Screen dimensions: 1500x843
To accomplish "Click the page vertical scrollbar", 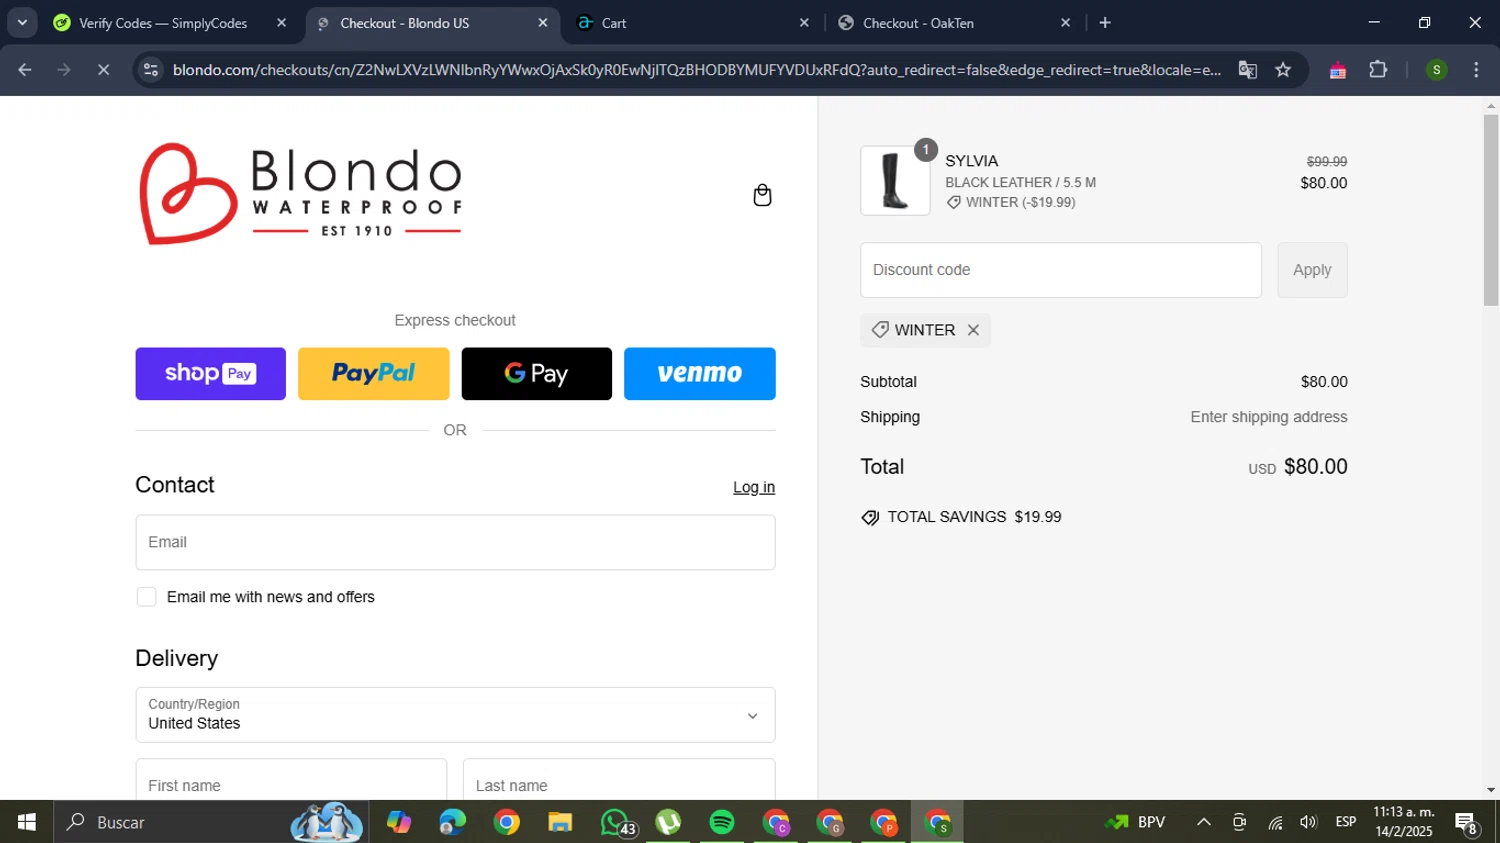I will click(1491, 210).
